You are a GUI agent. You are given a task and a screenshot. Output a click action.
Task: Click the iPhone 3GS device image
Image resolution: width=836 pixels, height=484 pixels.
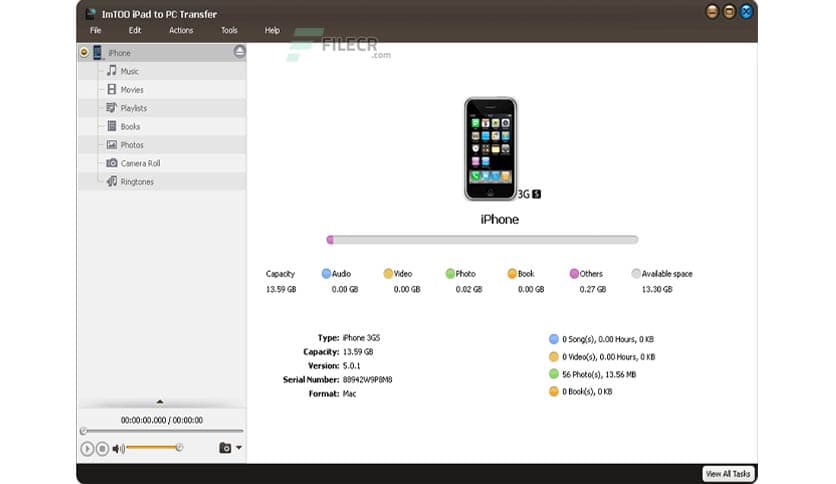point(490,149)
